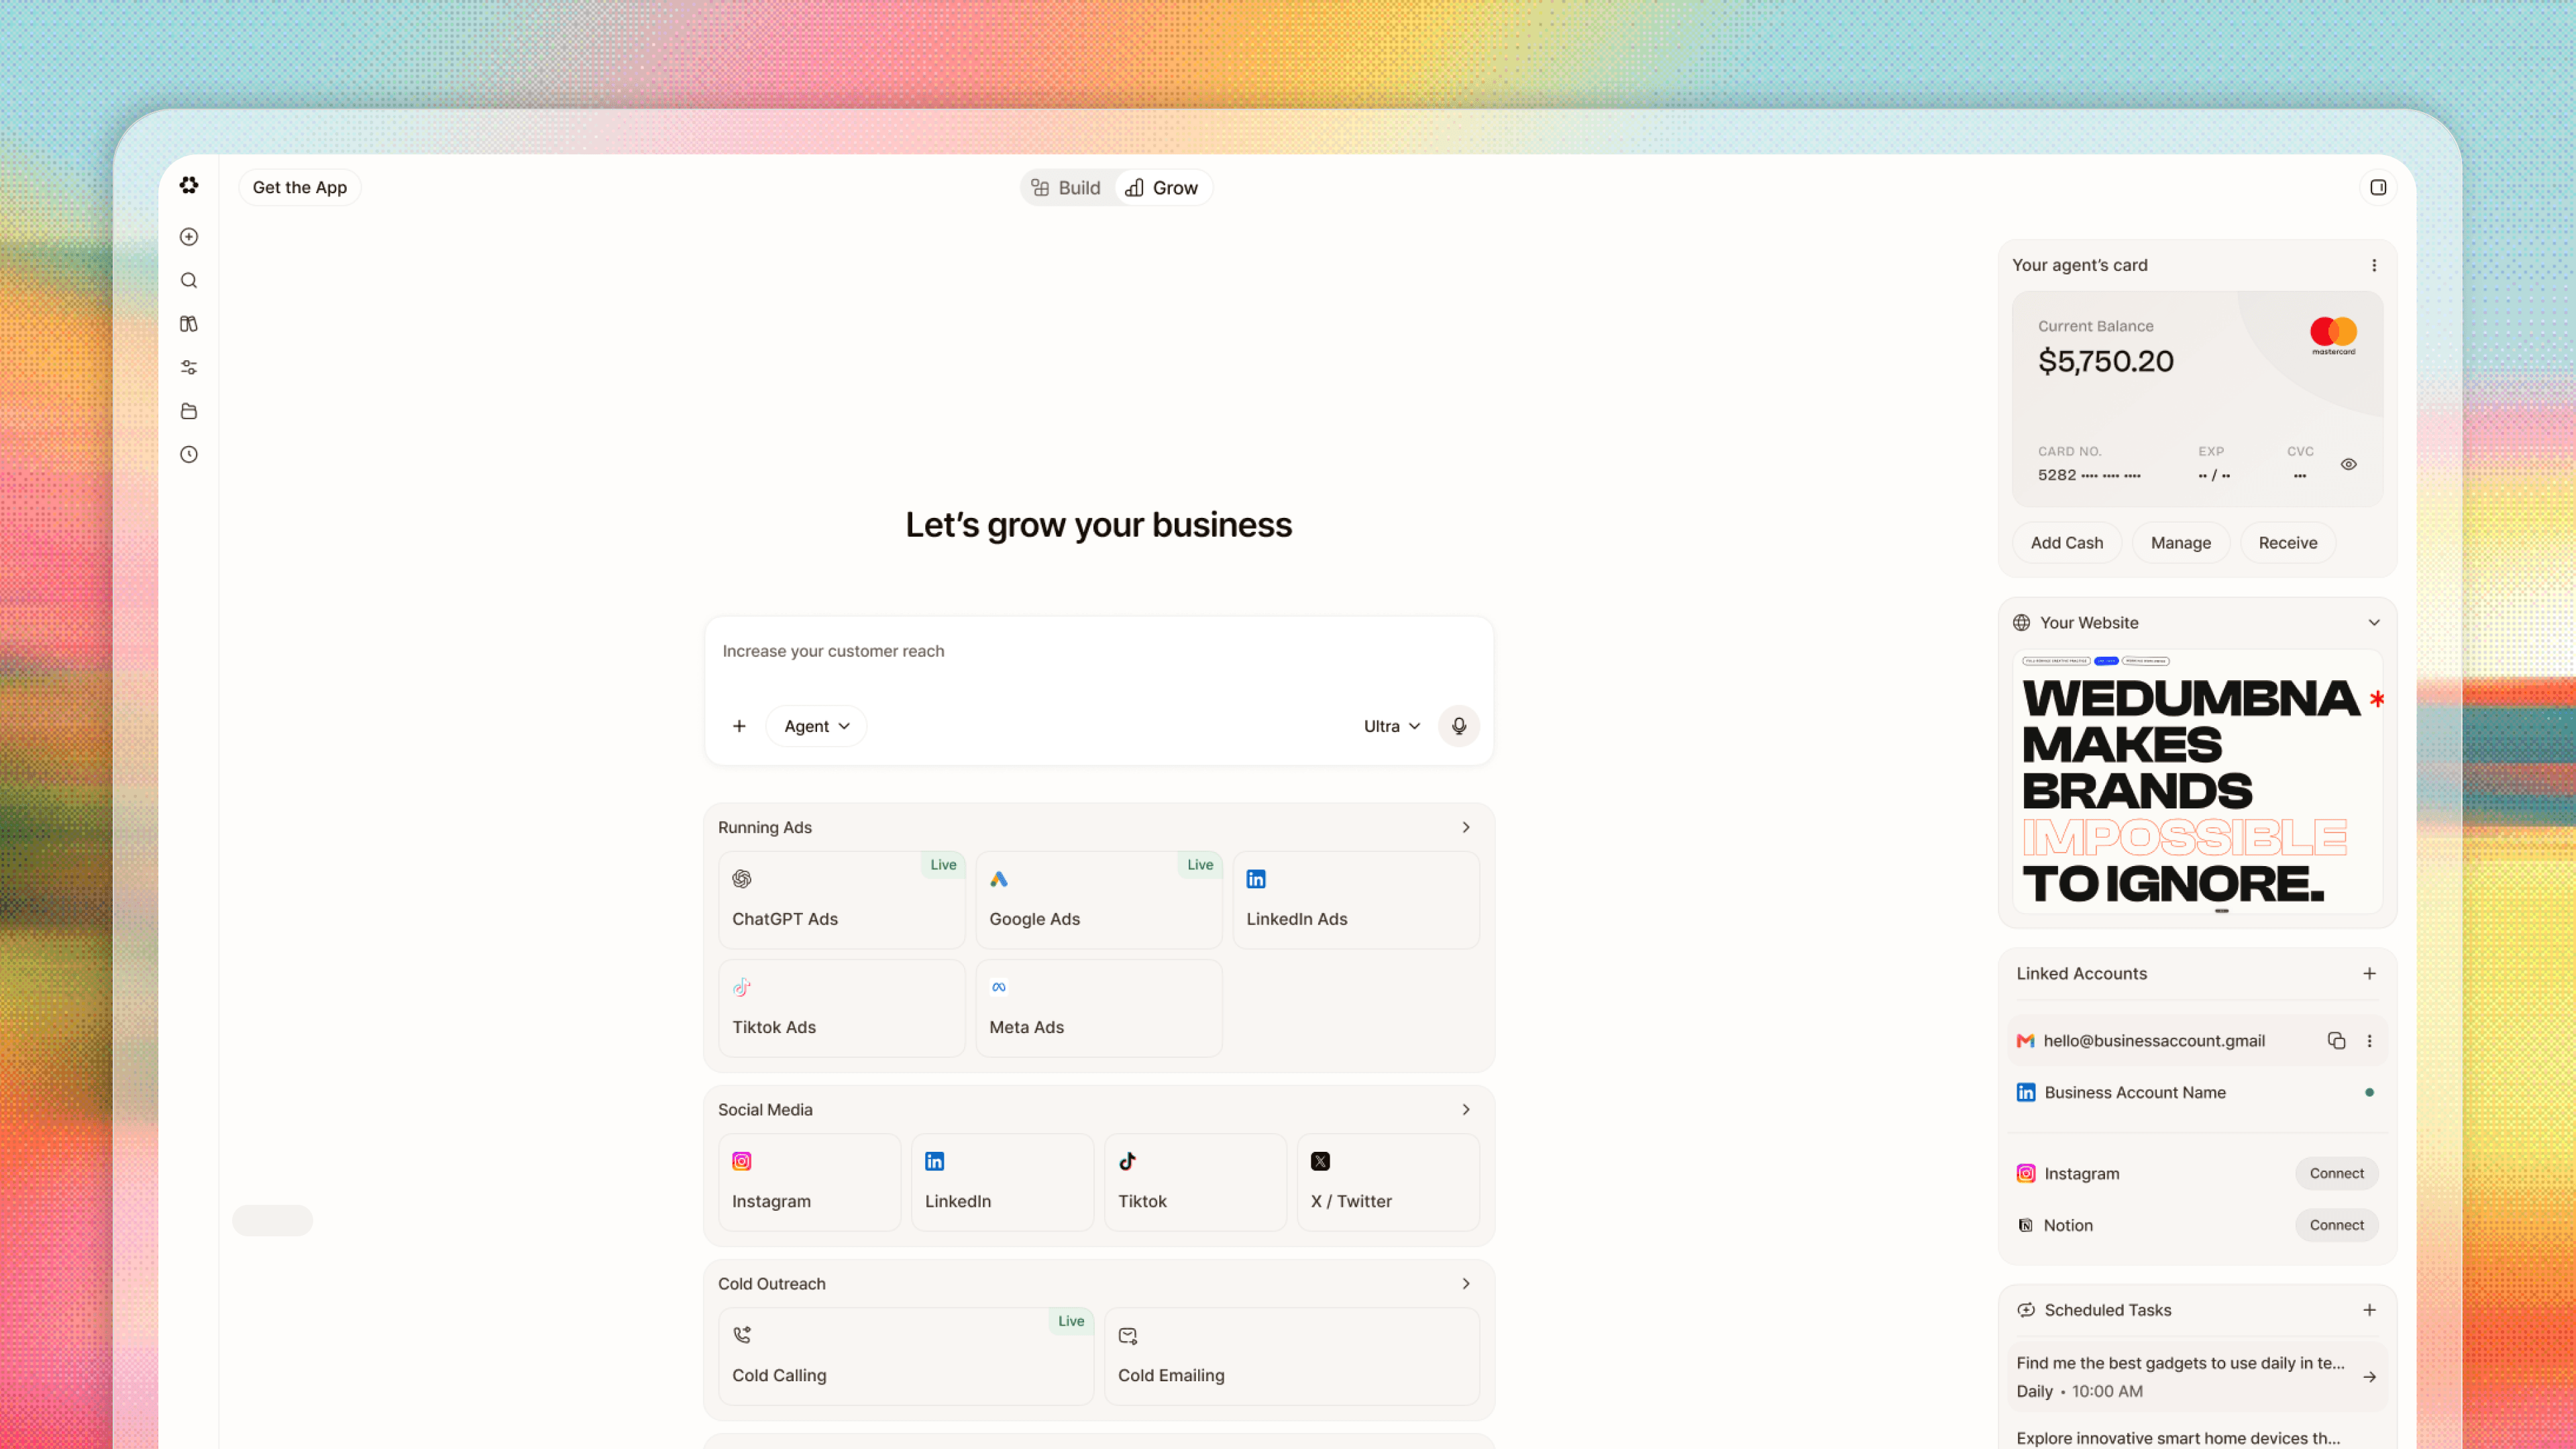Click the Receive button

pos(2288,543)
